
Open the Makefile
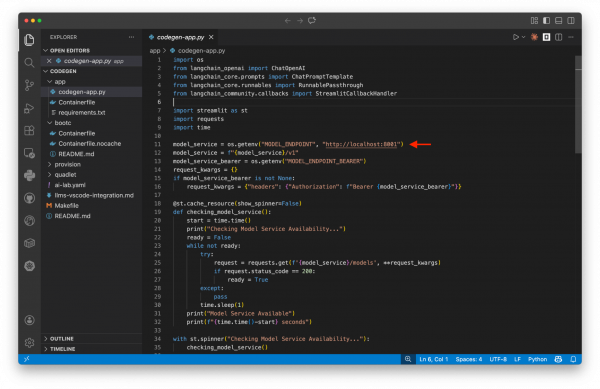(x=66, y=205)
